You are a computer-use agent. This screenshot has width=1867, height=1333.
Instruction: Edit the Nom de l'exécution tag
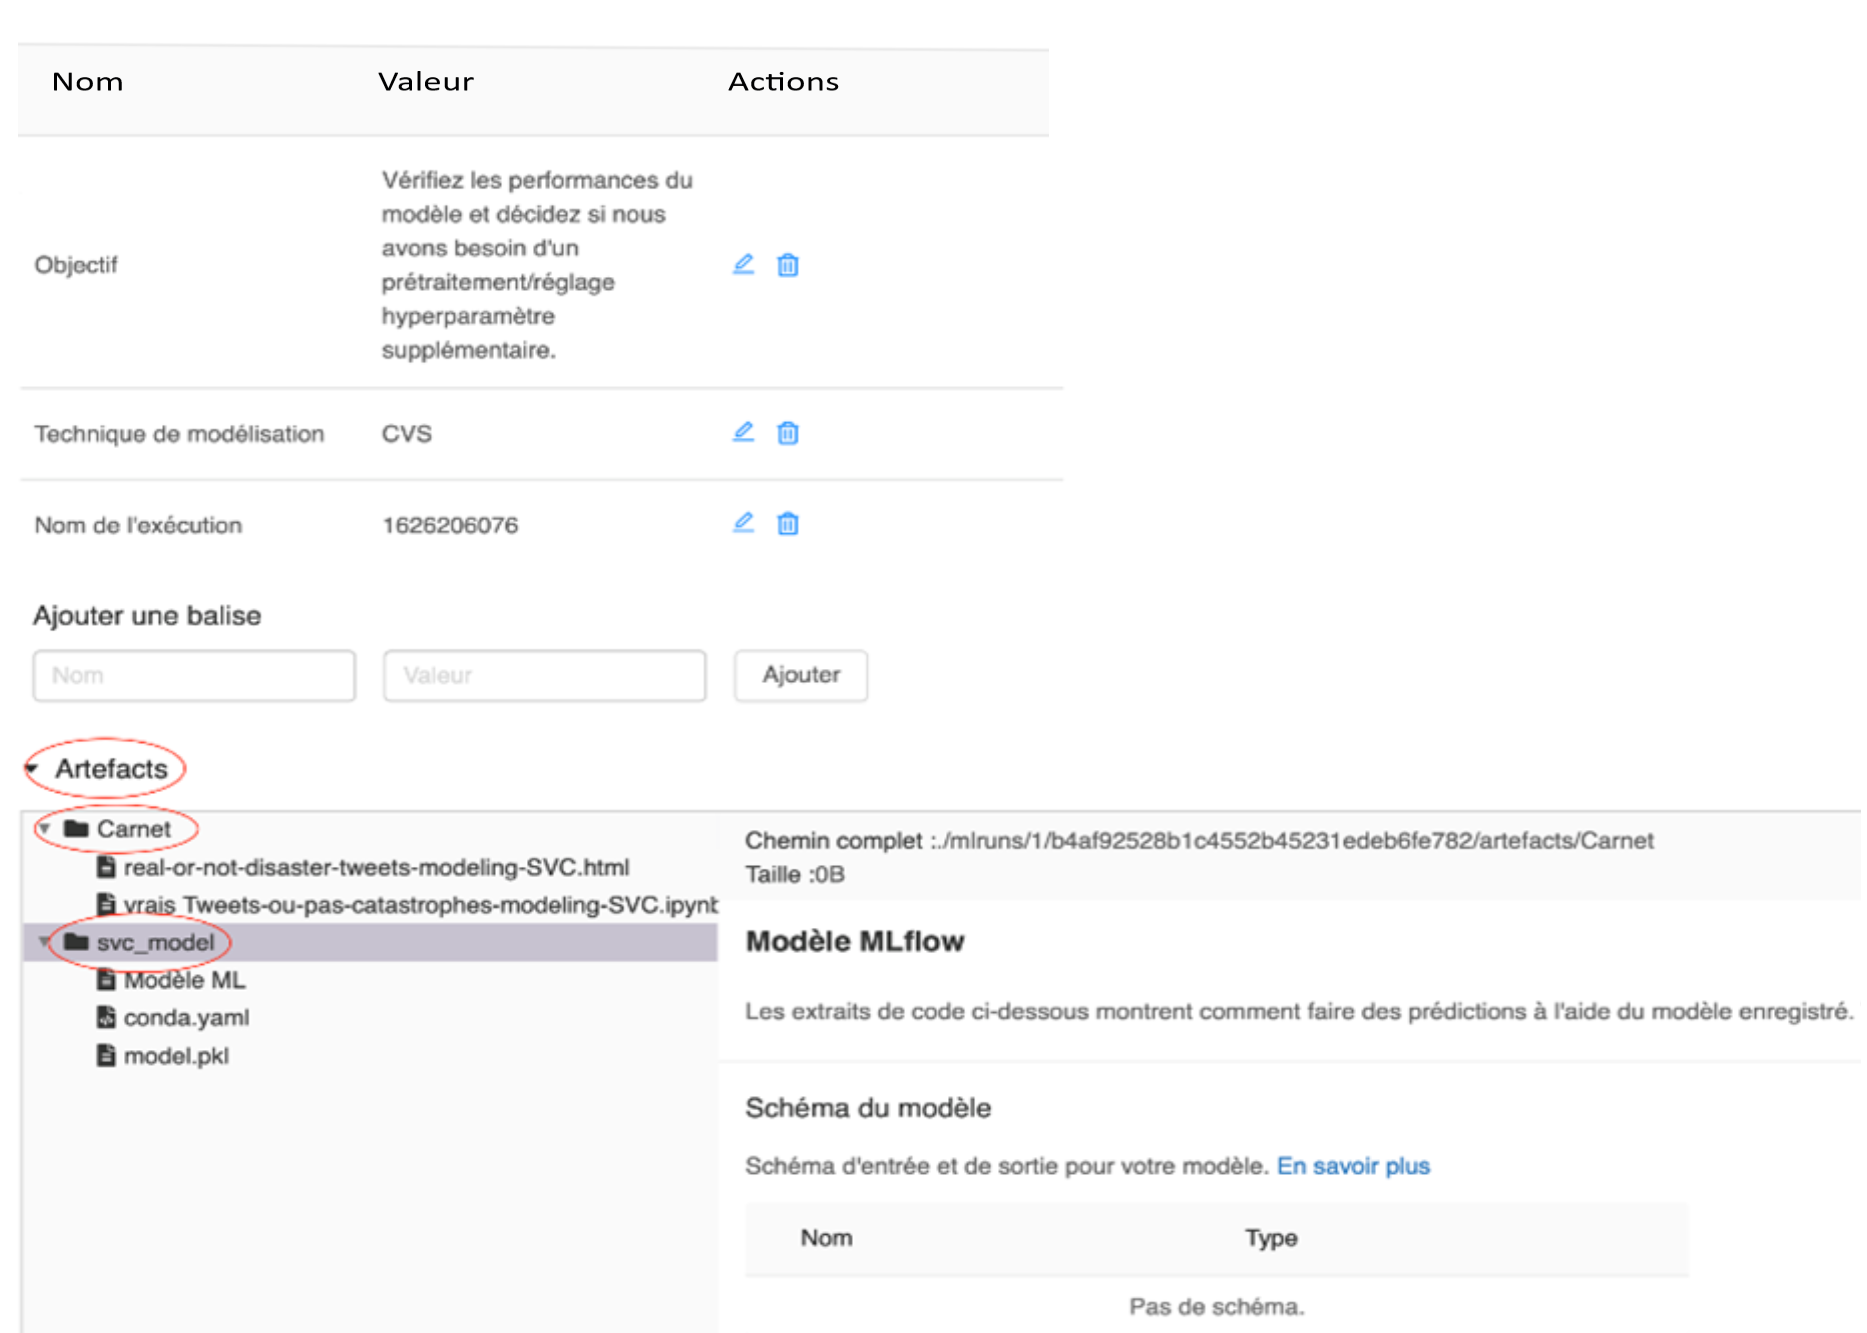coord(743,524)
